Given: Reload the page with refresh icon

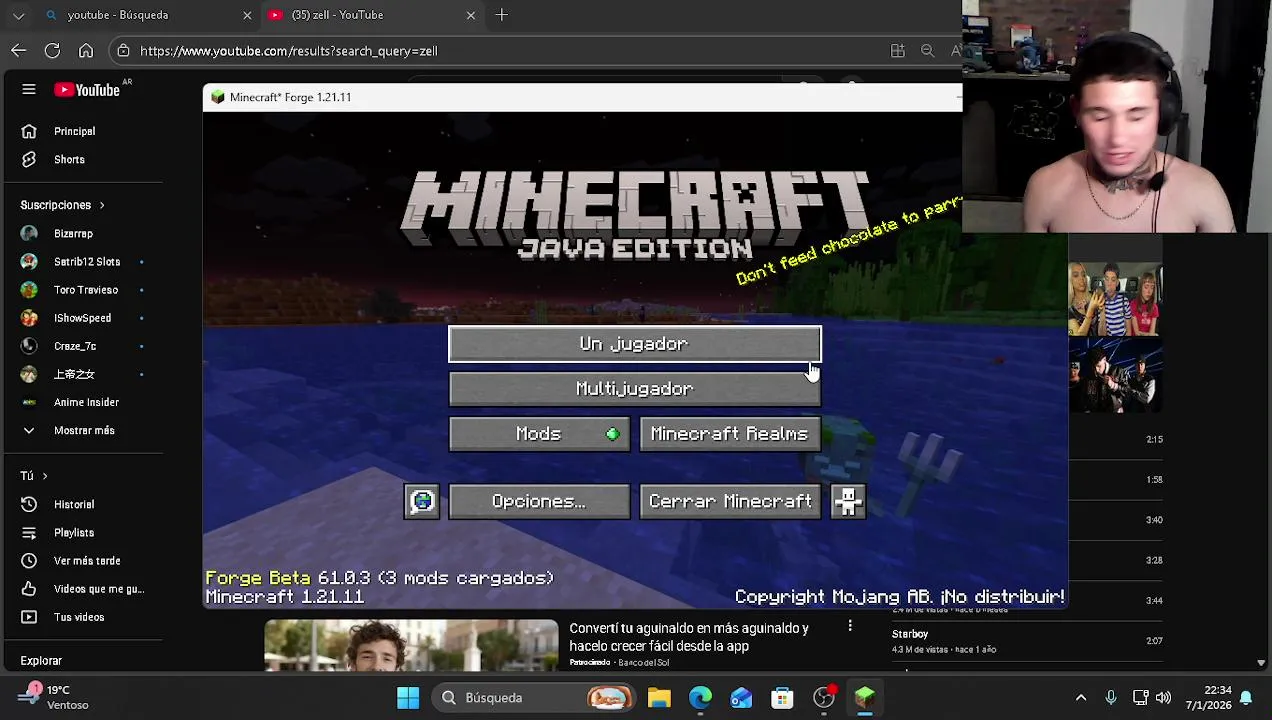Looking at the screenshot, I should 52,50.
